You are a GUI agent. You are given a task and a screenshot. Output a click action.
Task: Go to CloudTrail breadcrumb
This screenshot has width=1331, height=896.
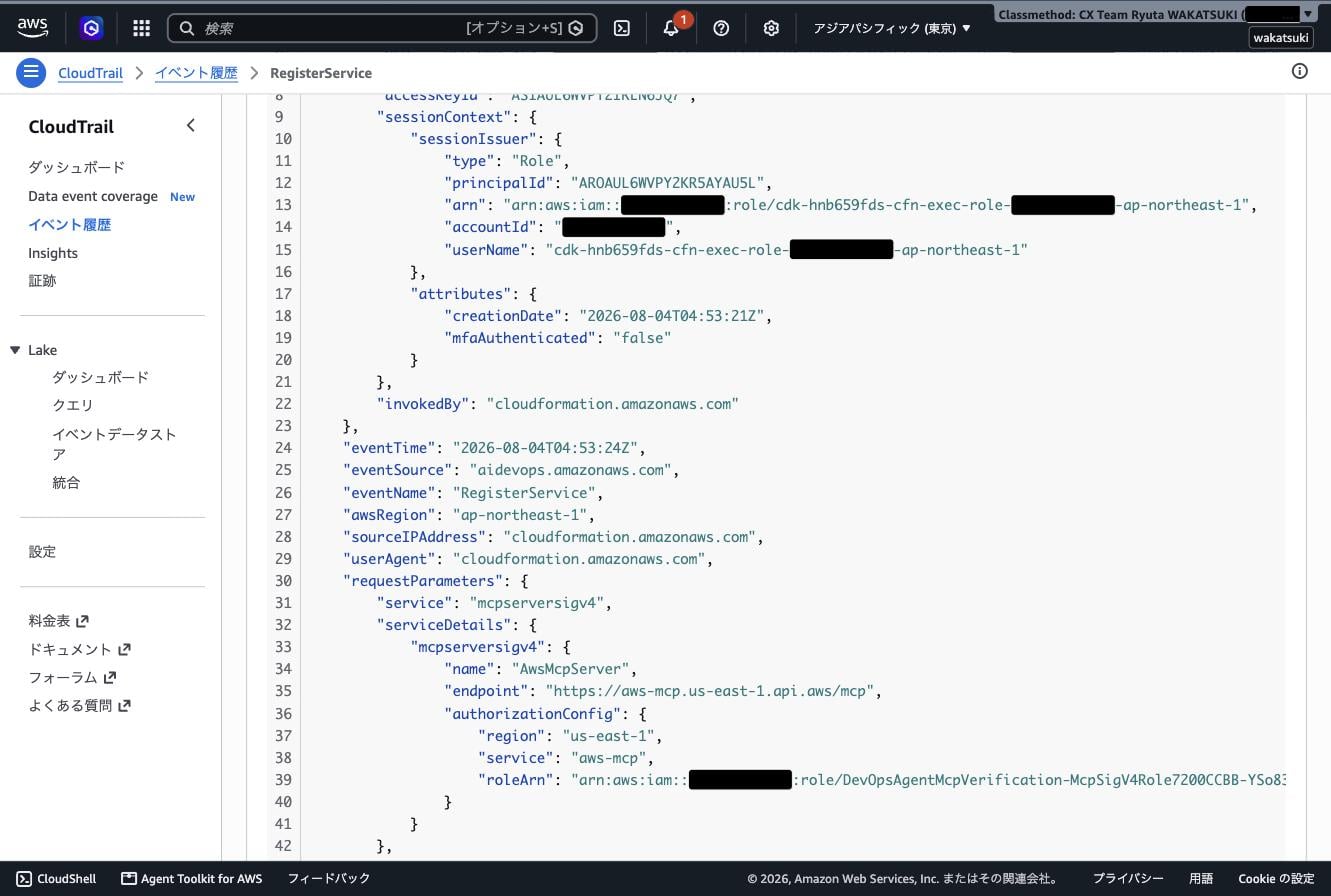[90, 73]
